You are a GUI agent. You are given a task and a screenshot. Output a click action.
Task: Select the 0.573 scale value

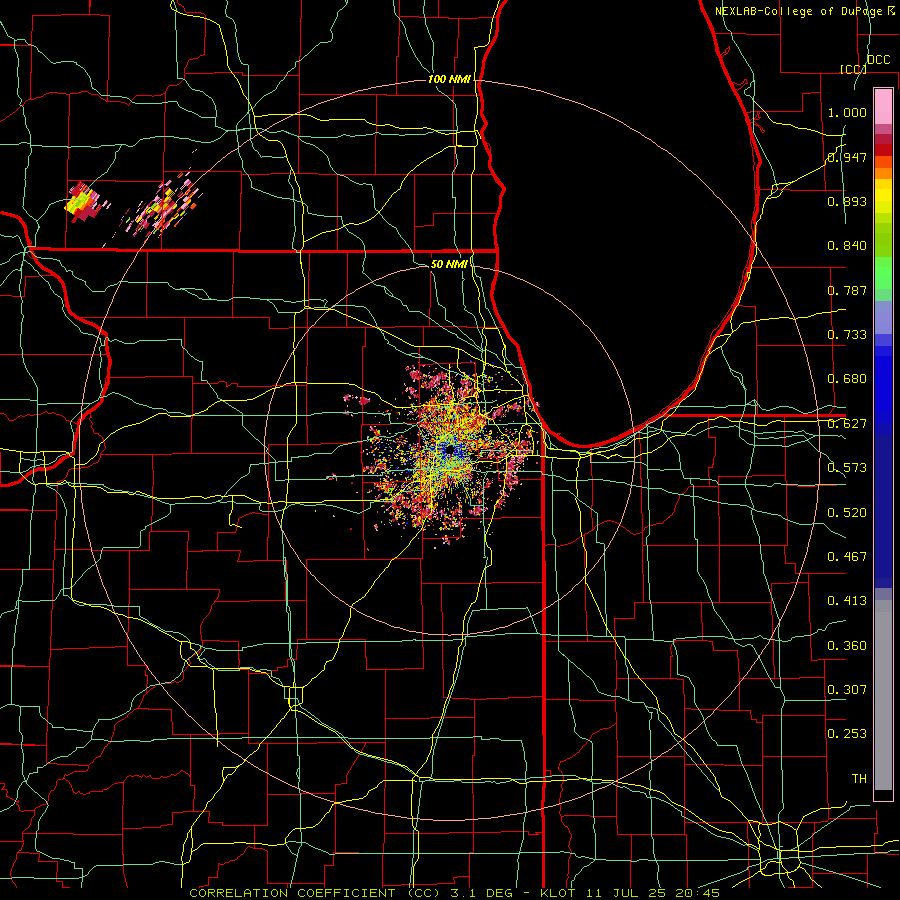pos(847,468)
